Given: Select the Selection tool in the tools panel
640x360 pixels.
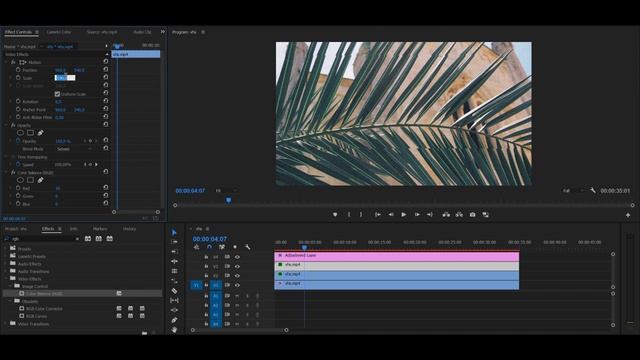Looking at the screenshot, I should click(174, 232).
